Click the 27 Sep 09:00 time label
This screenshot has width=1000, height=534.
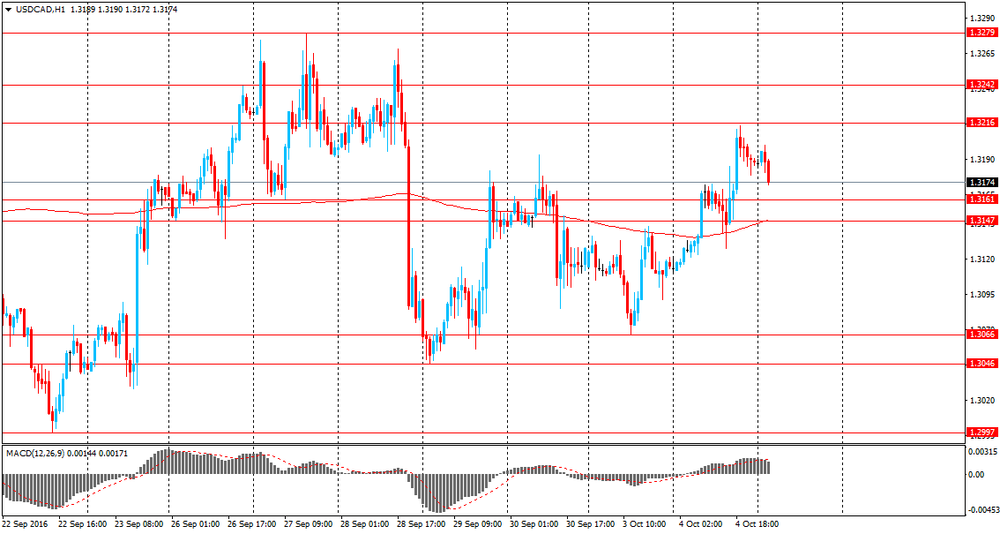pos(309,524)
